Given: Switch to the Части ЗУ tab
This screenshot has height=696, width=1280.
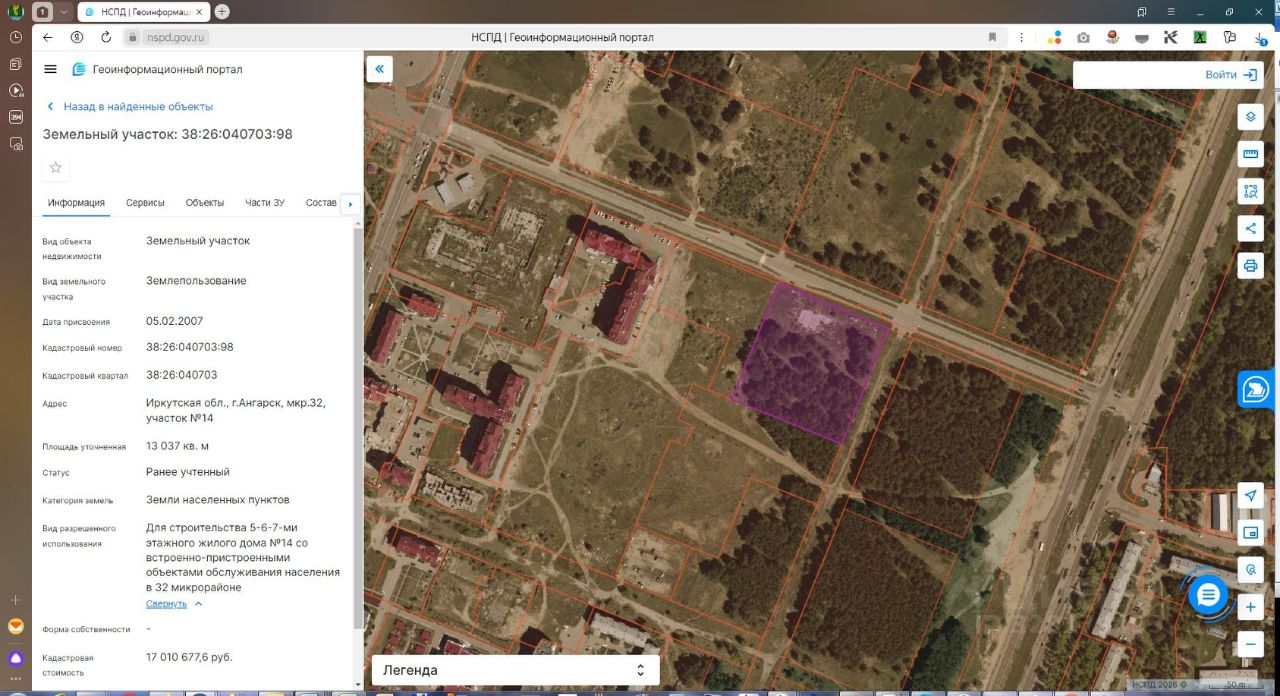Looking at the screenshot, I should pyautogui.click(x=265, y=203).
